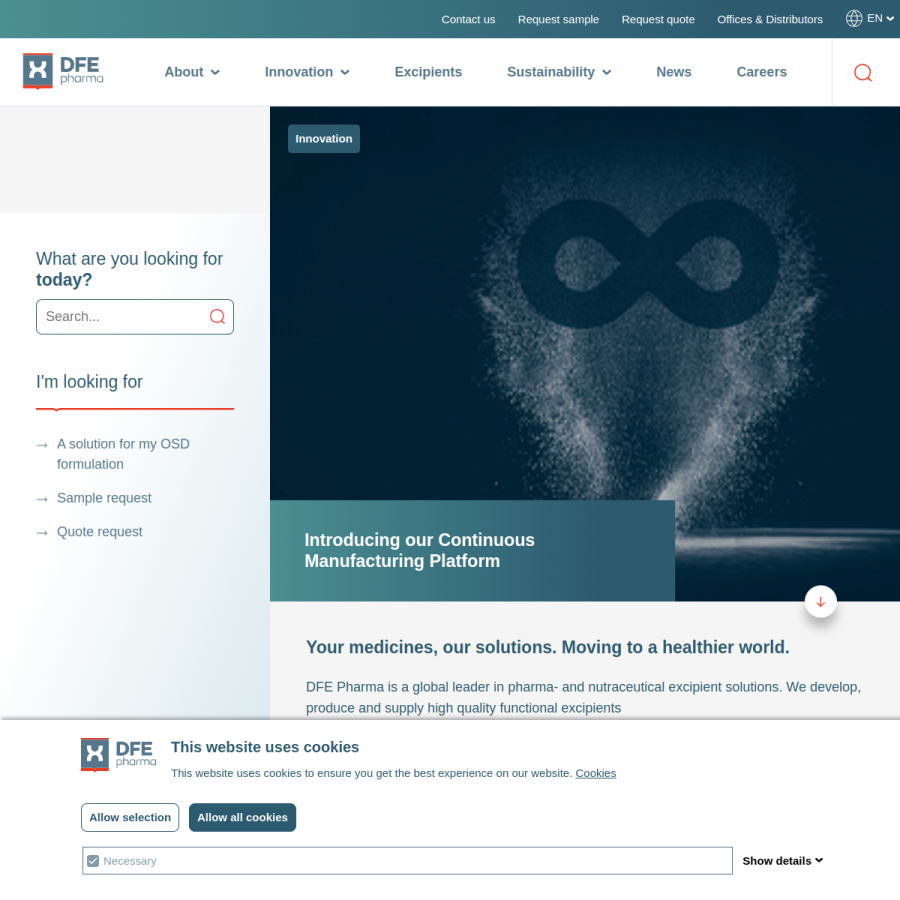Click the DFE Pharma logo in header
Image resolution: width=900 pixels, height=900 pixels.
click(63, 71)
